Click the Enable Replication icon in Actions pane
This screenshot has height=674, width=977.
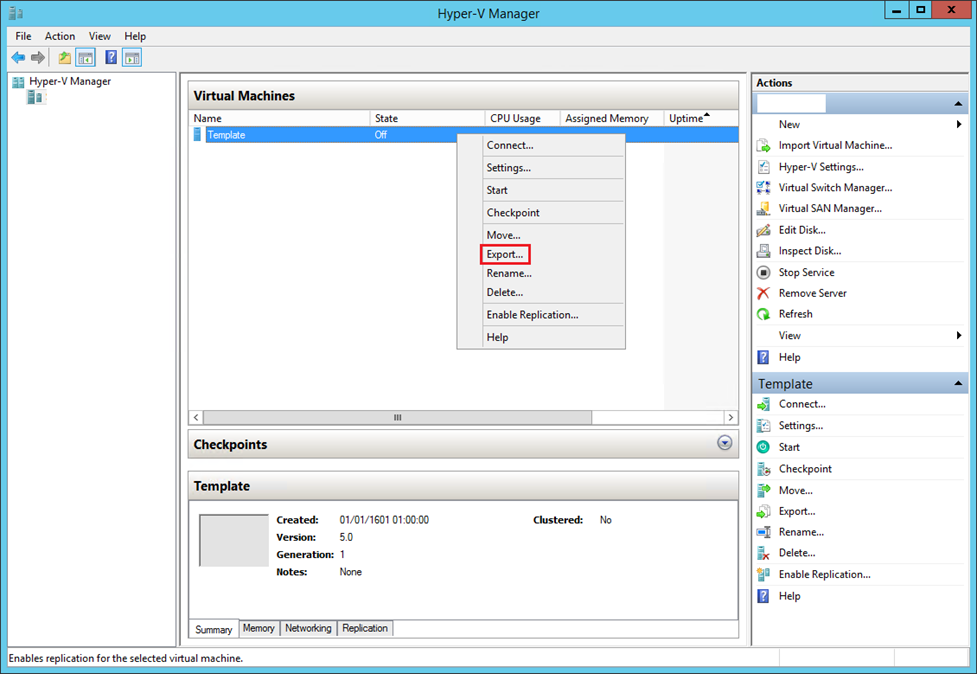pos(763,574)
